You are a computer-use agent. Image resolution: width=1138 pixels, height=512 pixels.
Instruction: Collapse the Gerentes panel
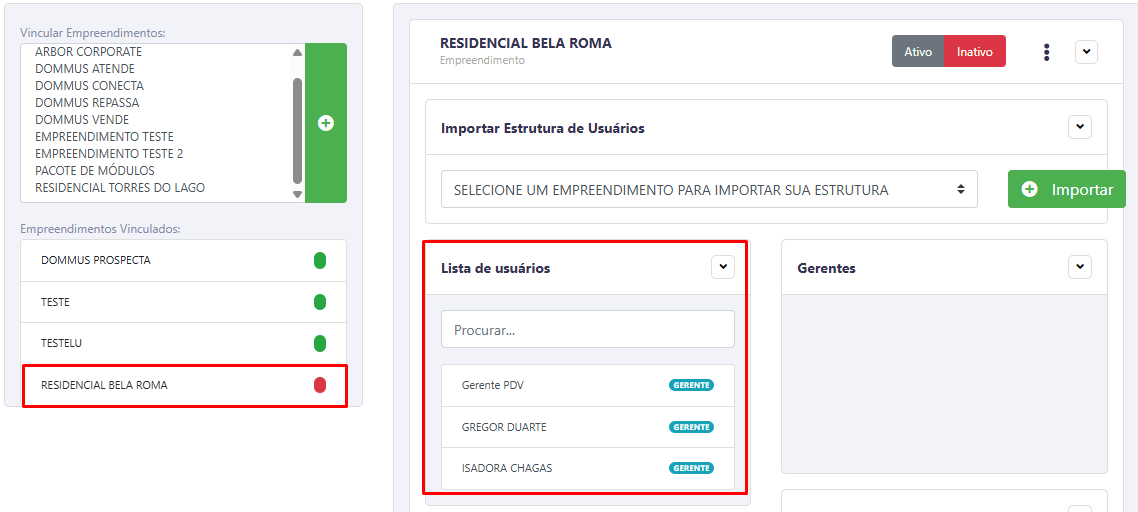(1079, 267)
